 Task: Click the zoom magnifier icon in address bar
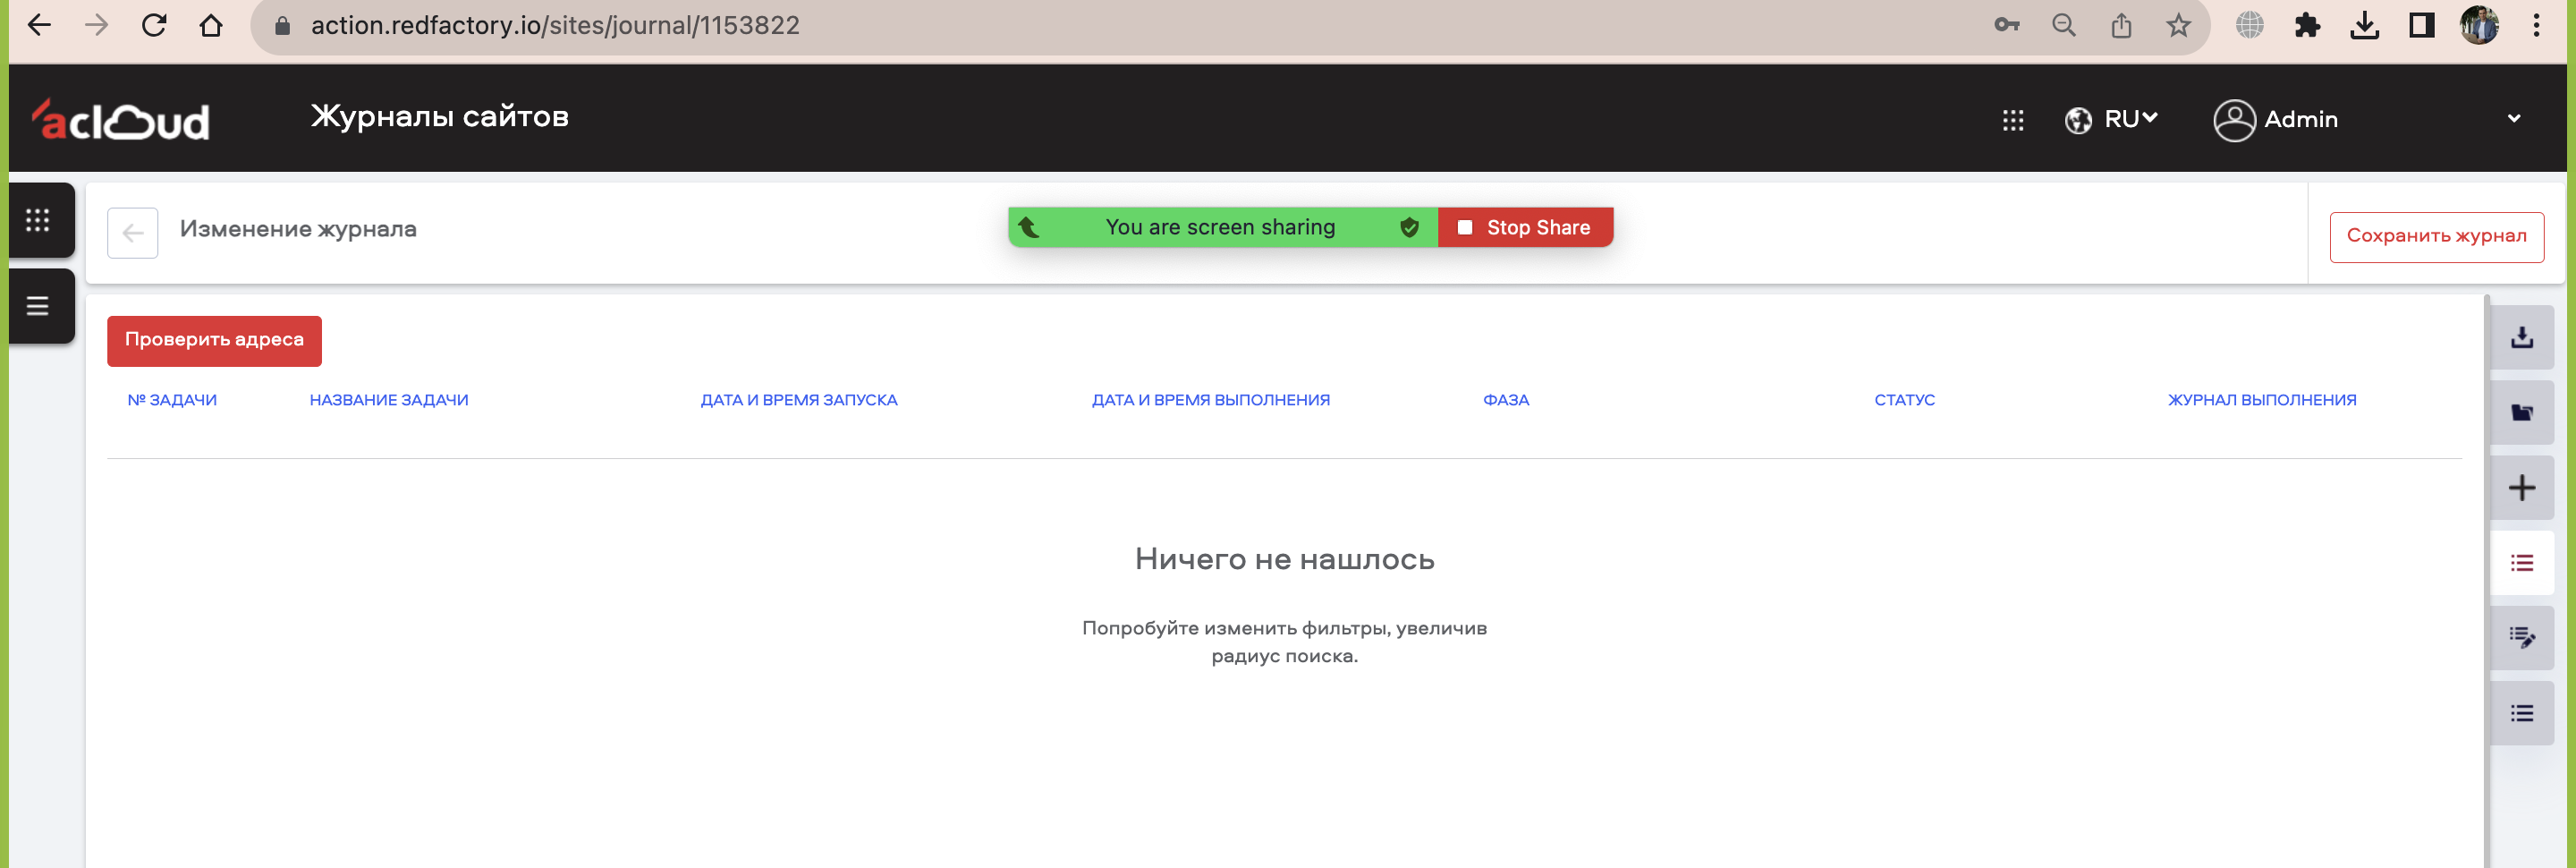2064,25
